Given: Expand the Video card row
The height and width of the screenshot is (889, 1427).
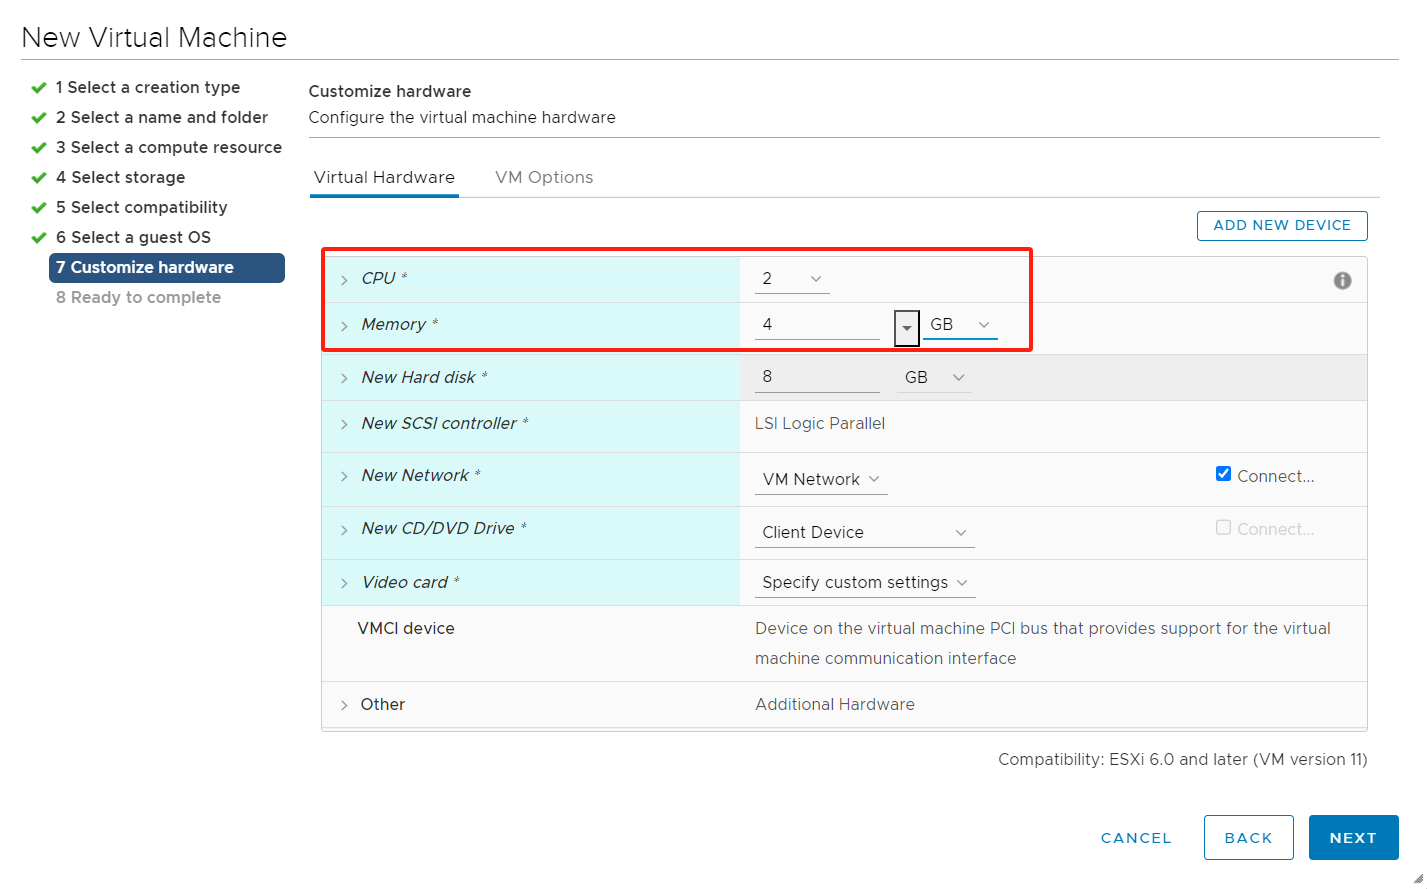Looking at the screenshot, I should coord(344,583).
